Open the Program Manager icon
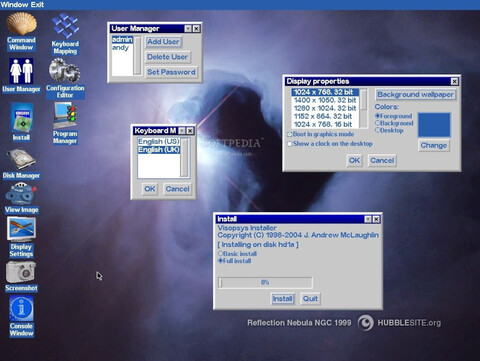Screen dimensions: 480x361 (65, 116)
